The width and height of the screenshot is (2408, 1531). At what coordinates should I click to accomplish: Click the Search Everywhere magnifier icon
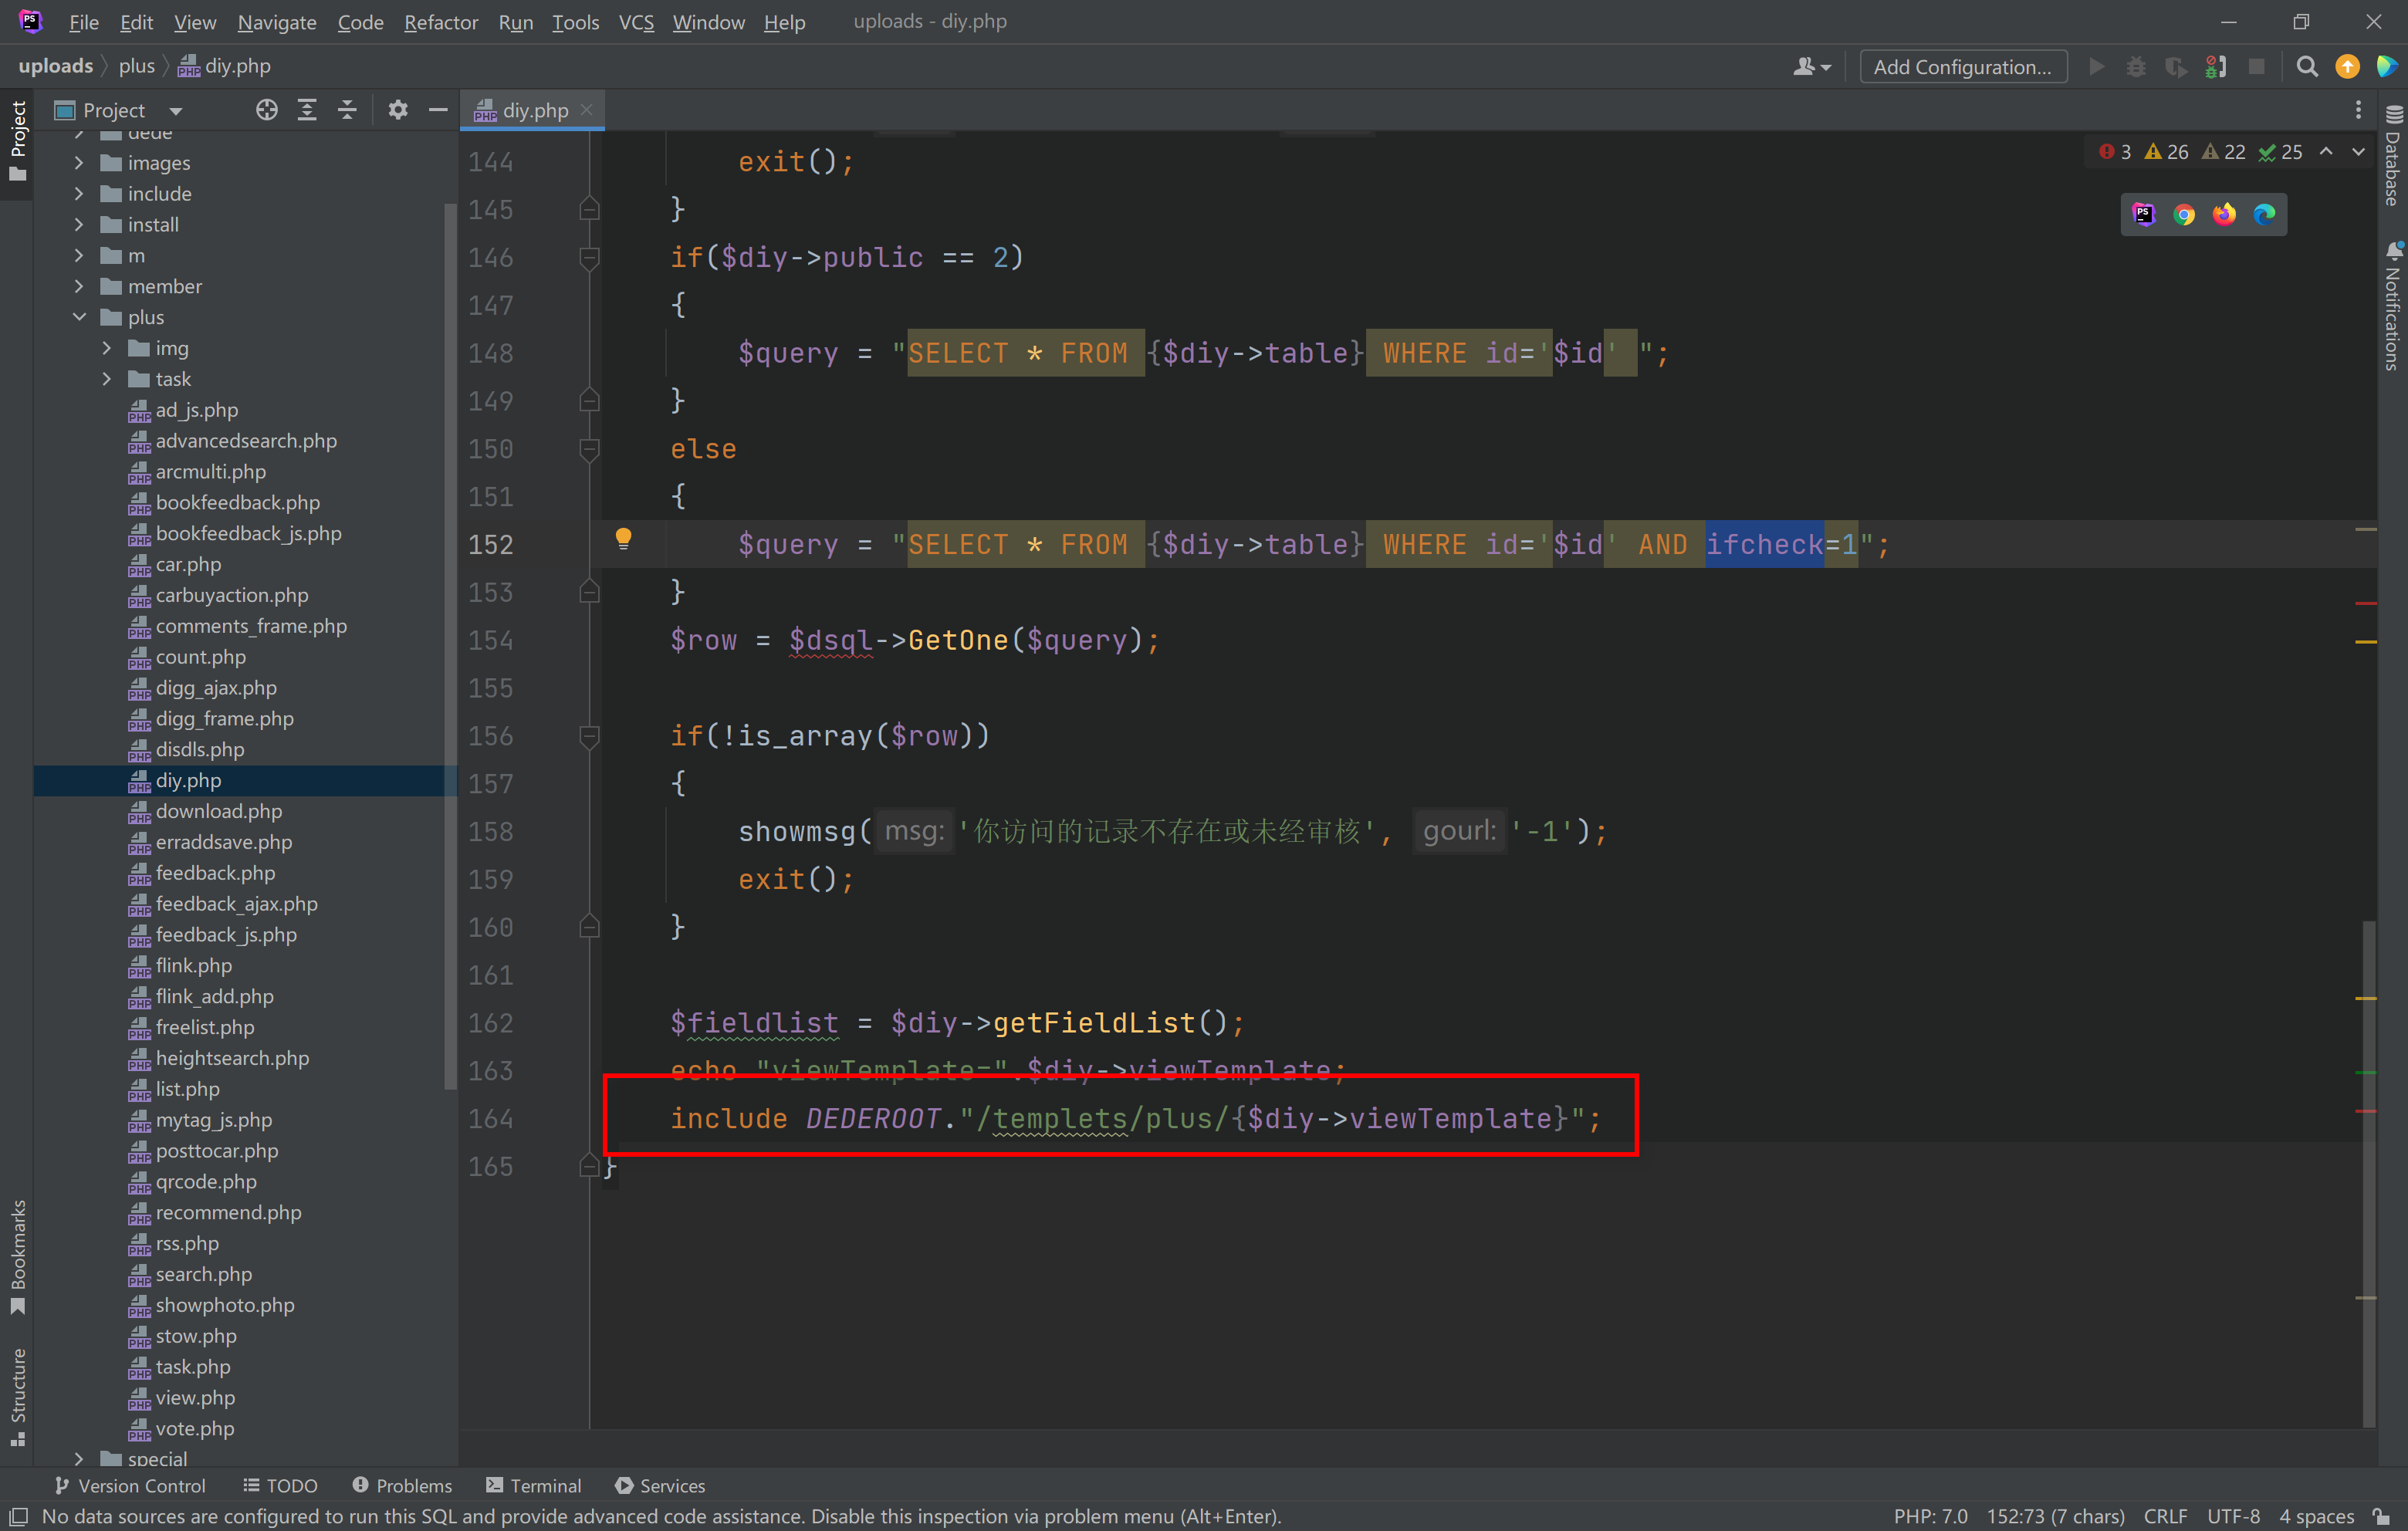click(x=2307, y=66)
